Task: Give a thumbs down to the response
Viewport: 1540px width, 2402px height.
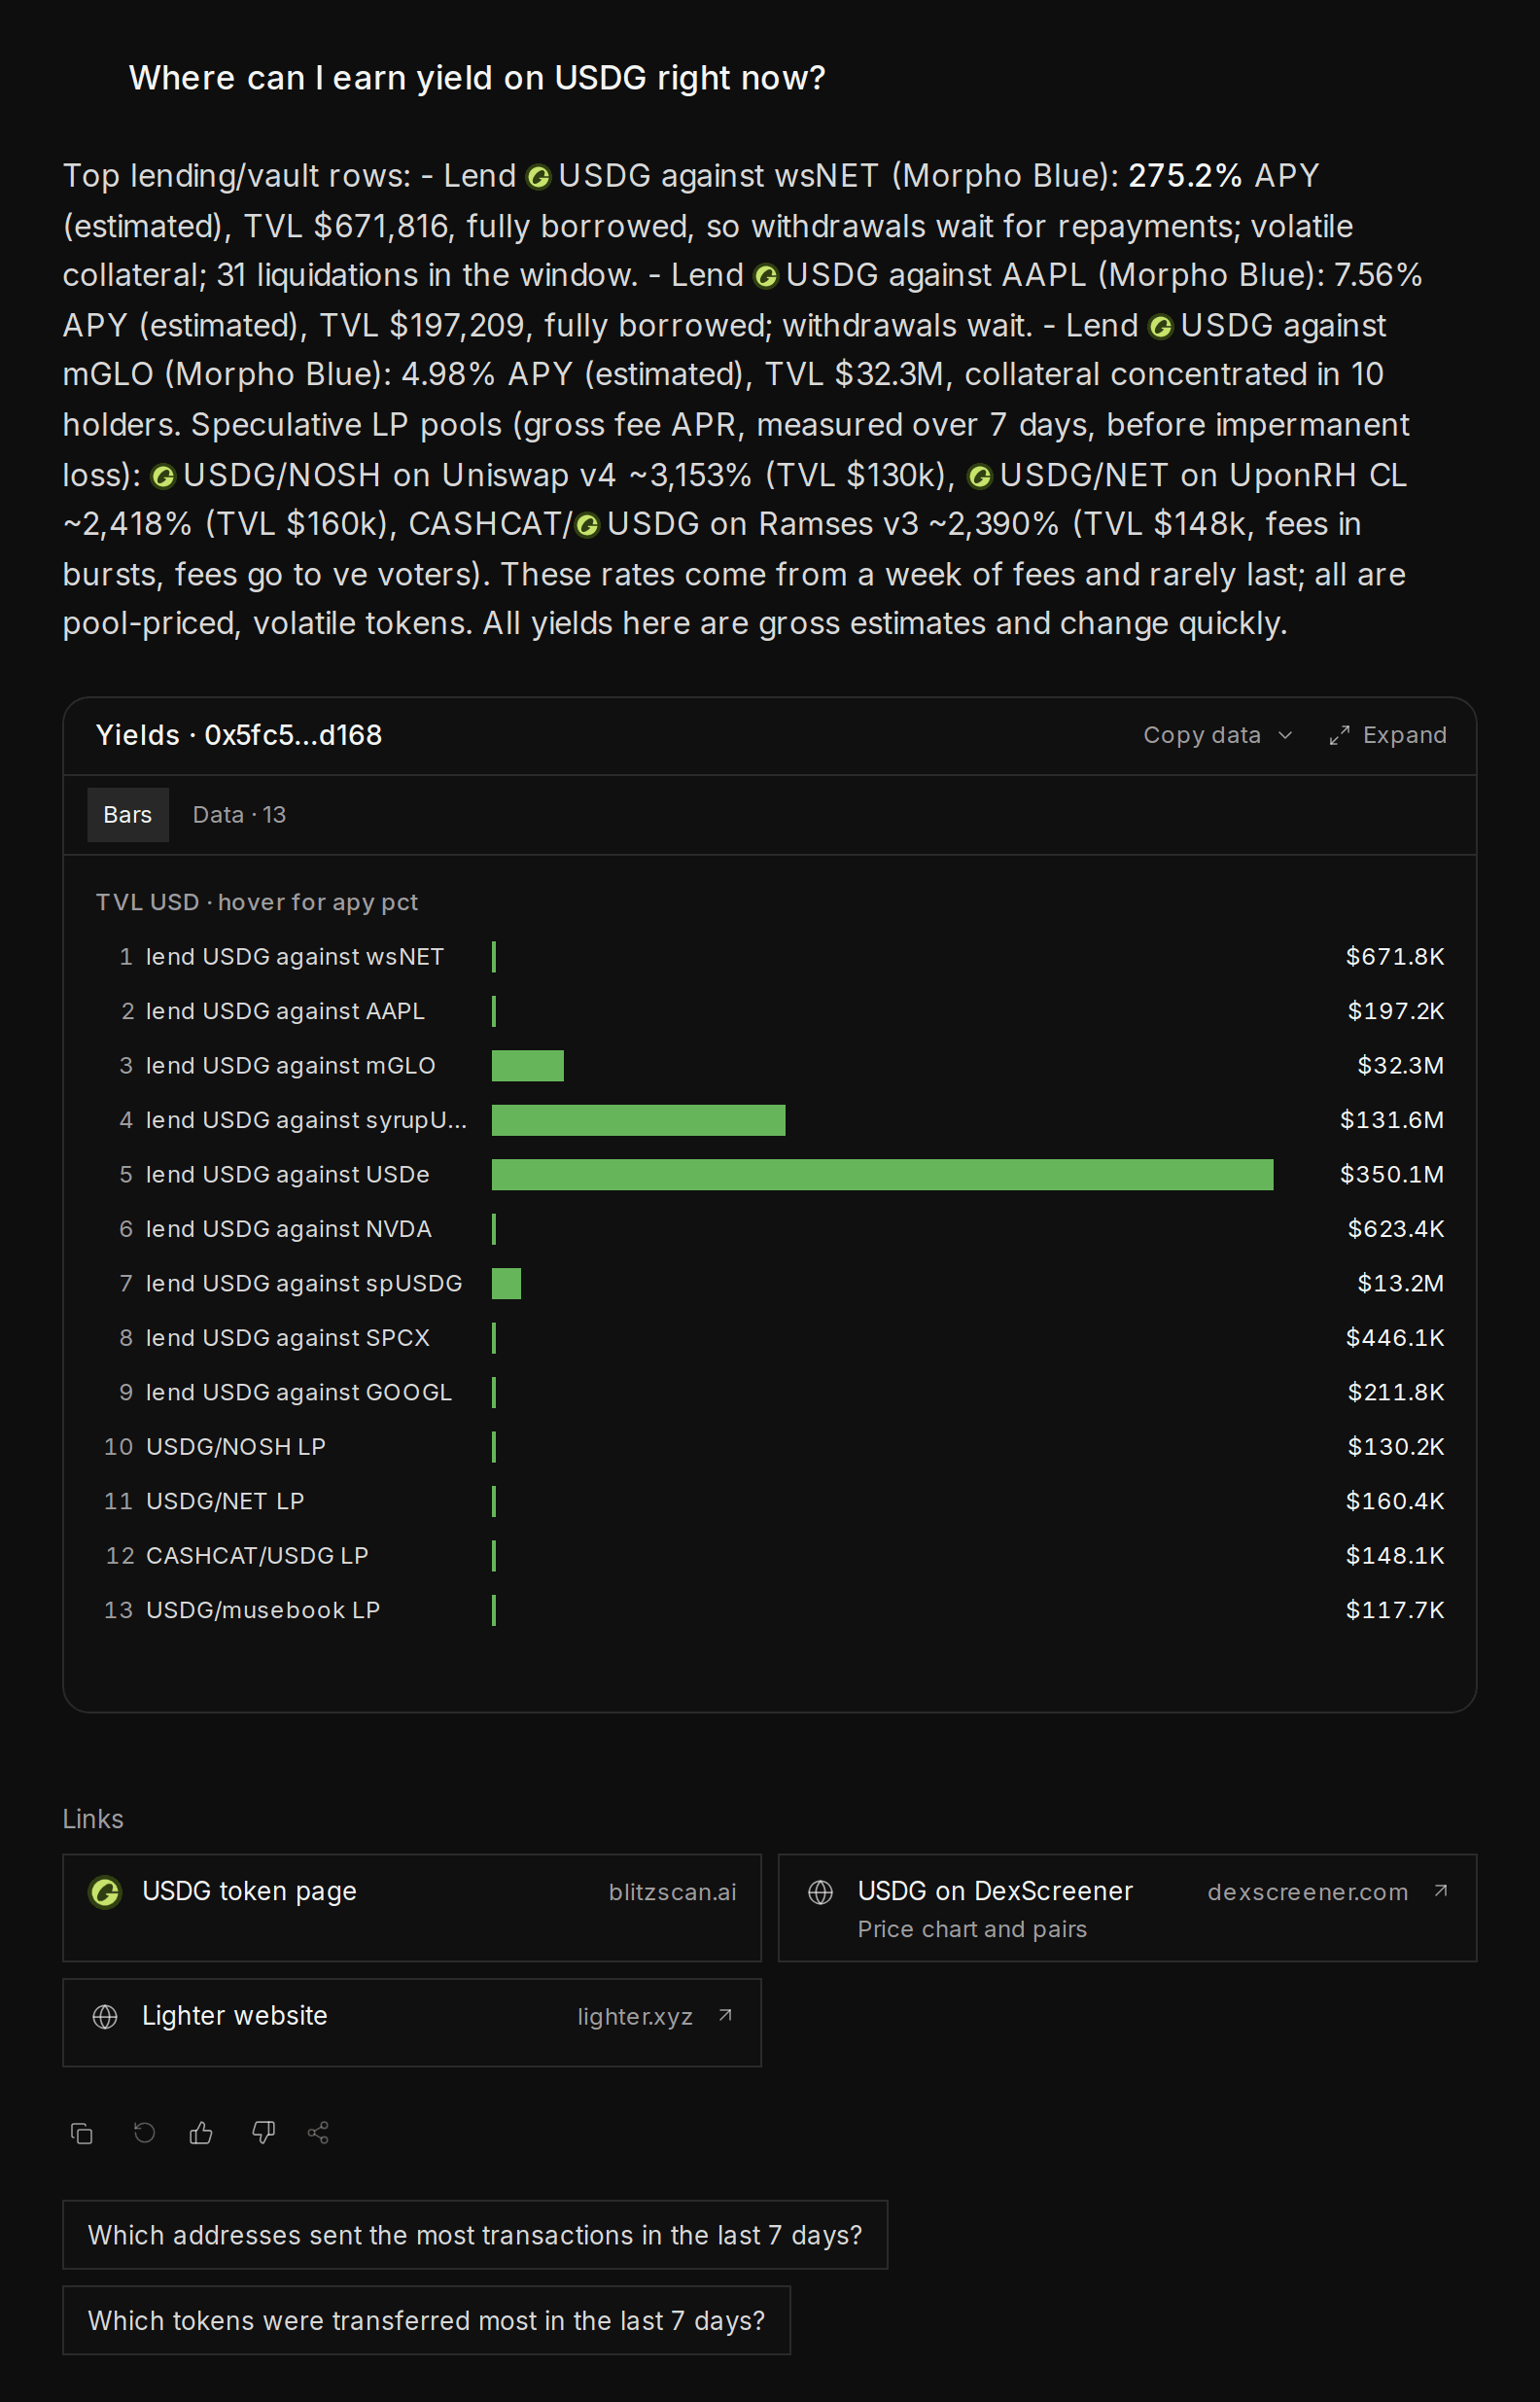Action: pyautogui.click(x=263, y=2133)
